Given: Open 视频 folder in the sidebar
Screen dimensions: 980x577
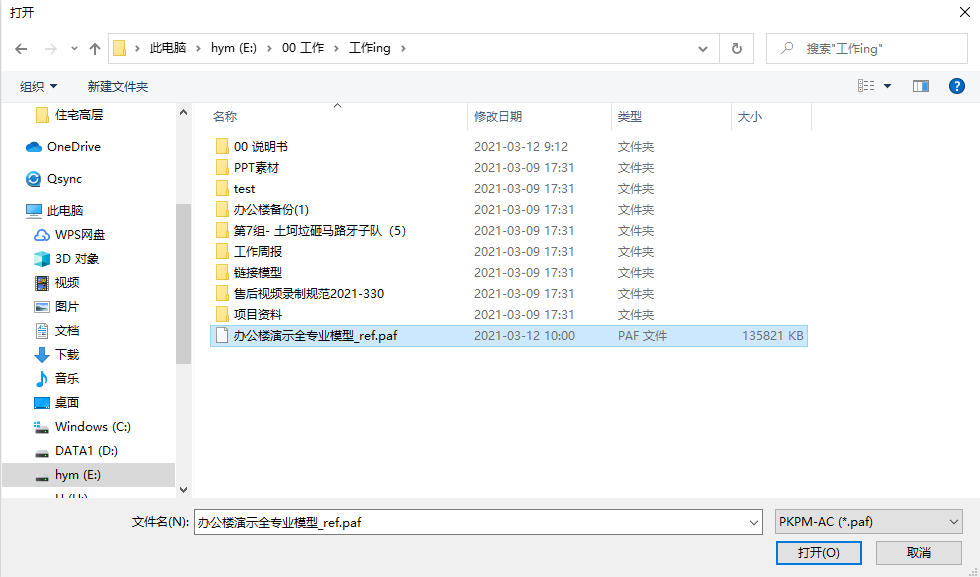Looking at the screenshot, I should tap(56, 283).
